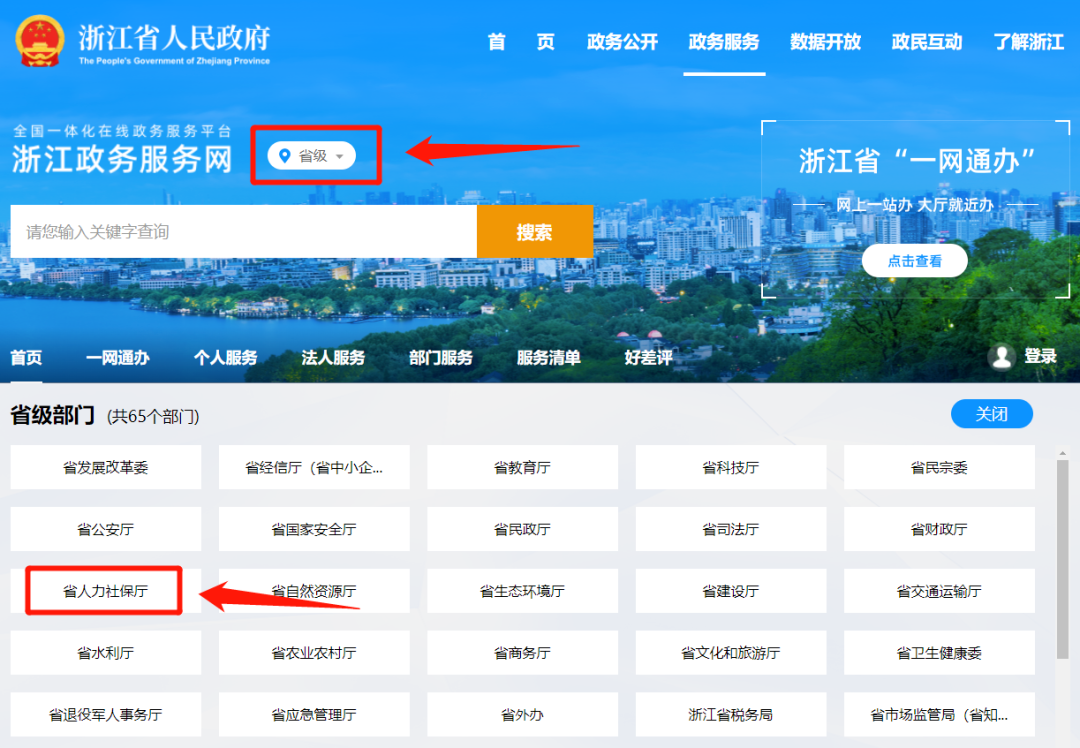Viewport: 1080px width, 748px height.
Task: Open the 省人力社保厅 department
Action: 105,591
